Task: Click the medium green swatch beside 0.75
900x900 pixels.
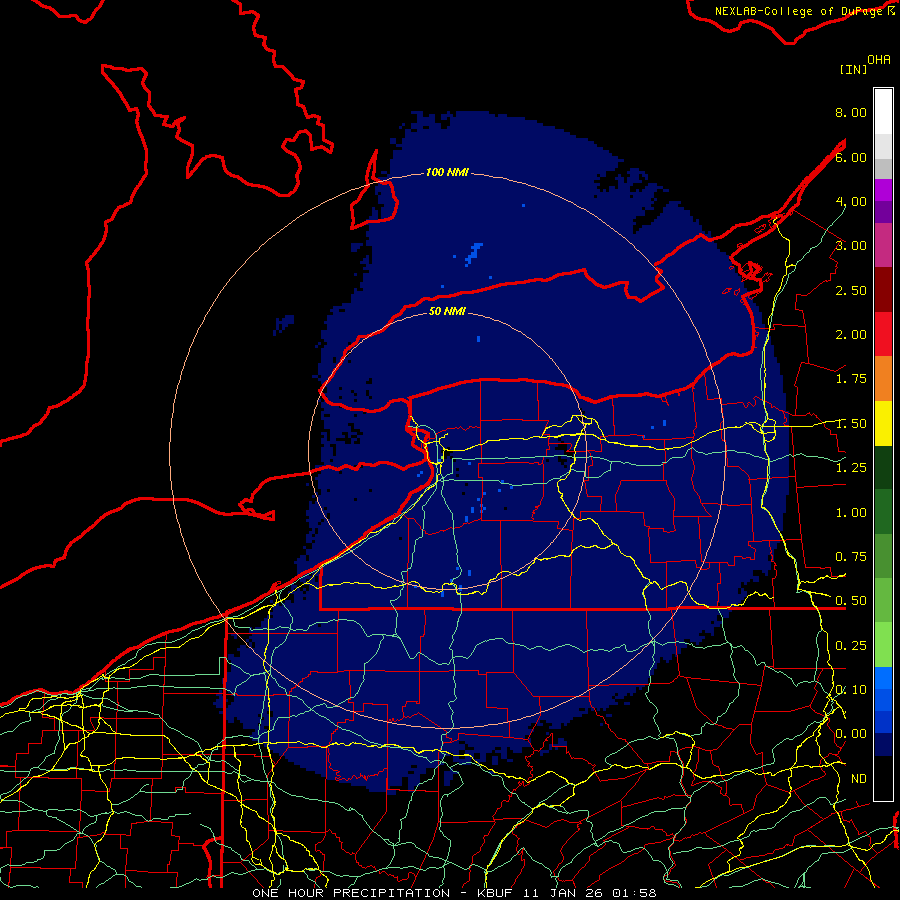Action: pos(883,556)
